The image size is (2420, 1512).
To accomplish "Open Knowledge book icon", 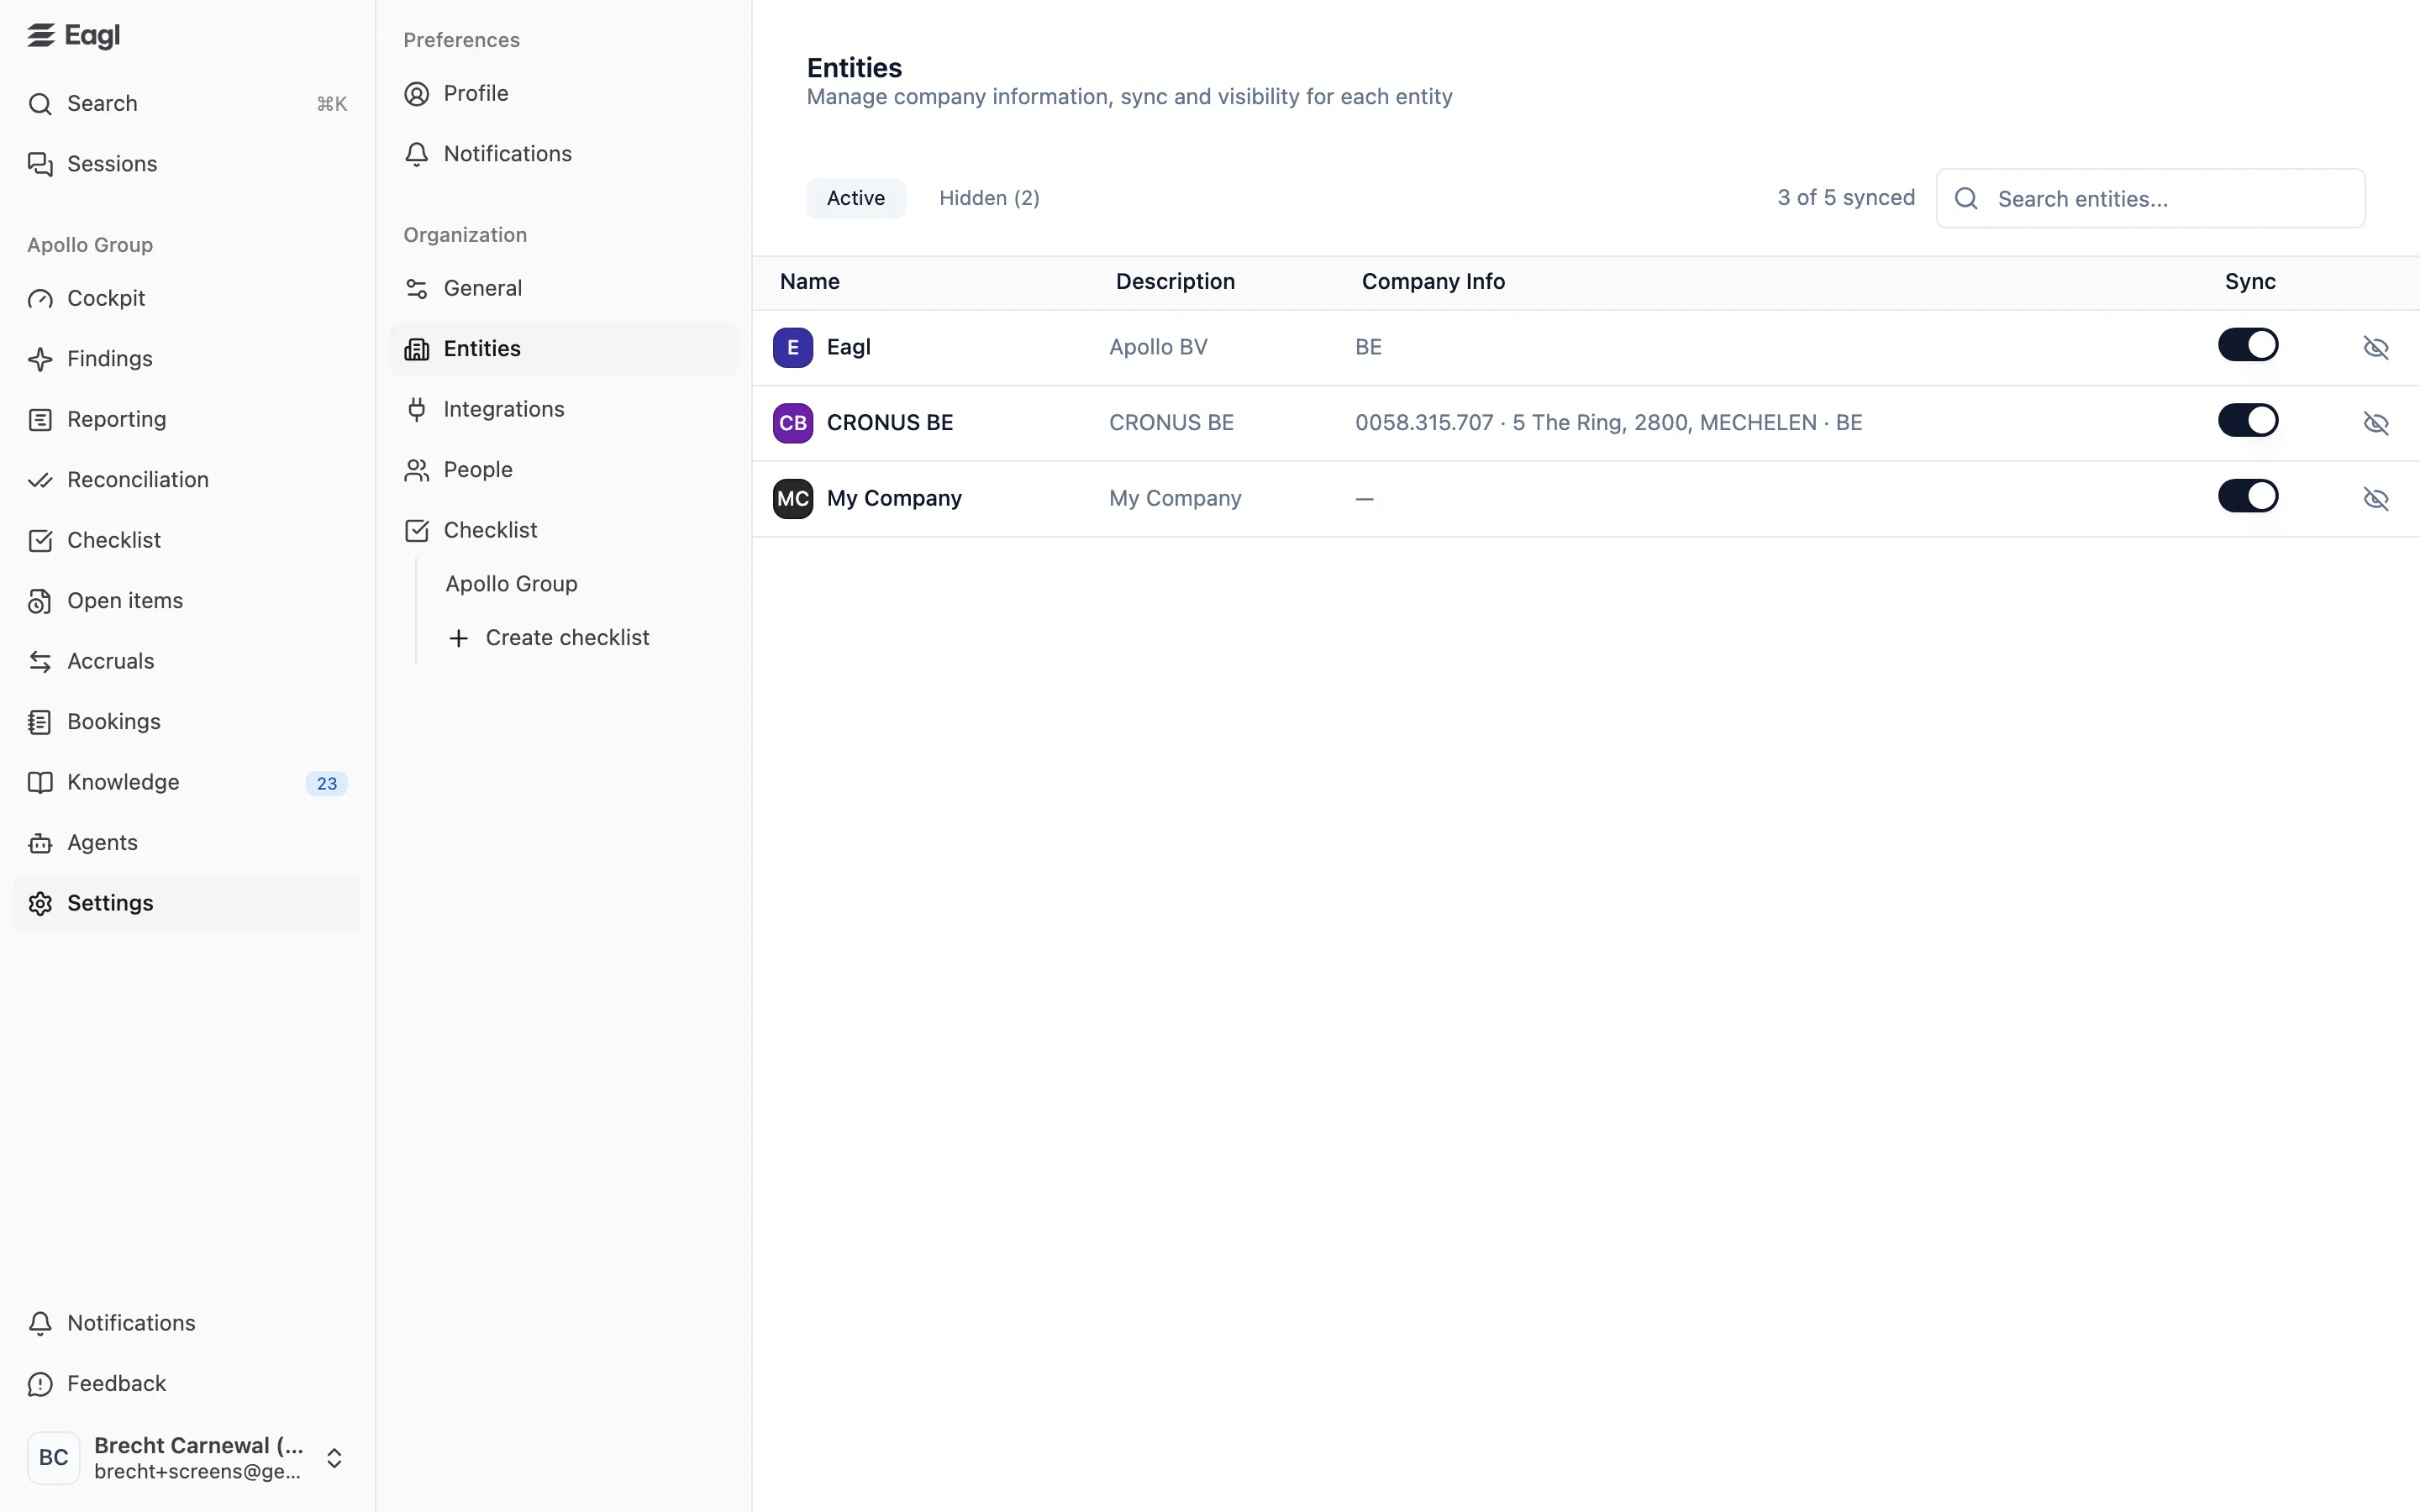I will click(40, 782).
